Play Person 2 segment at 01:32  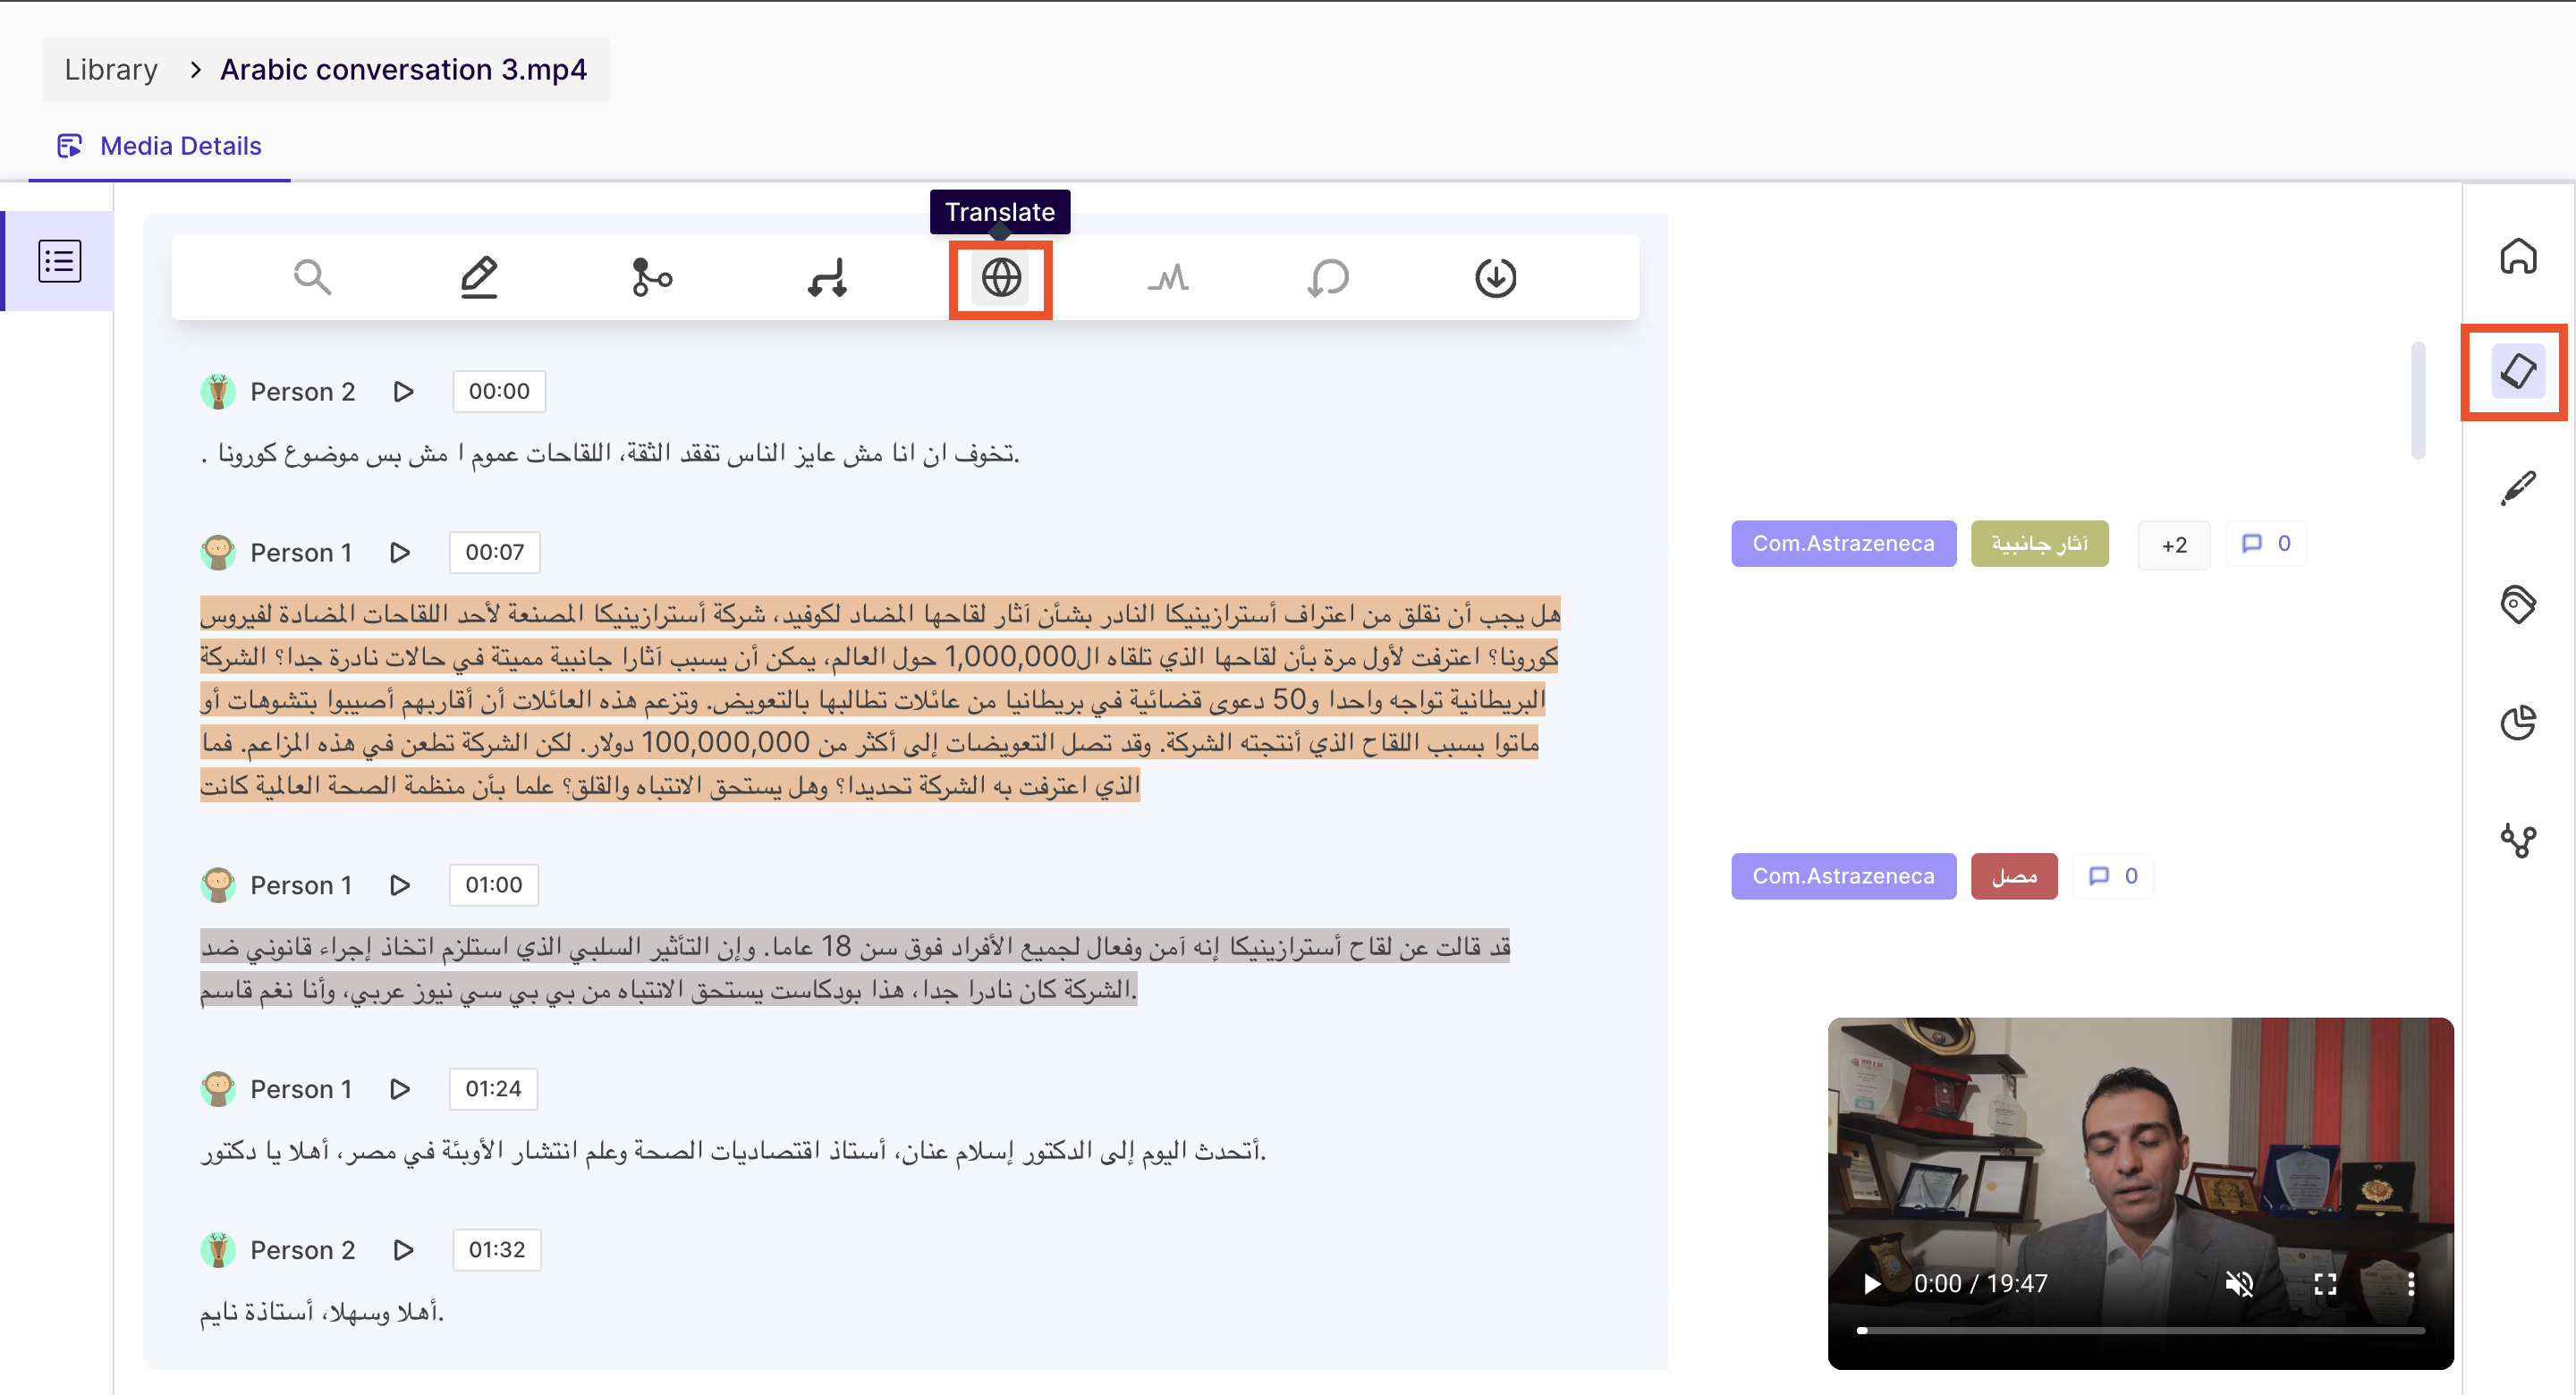click(403, 1251)
